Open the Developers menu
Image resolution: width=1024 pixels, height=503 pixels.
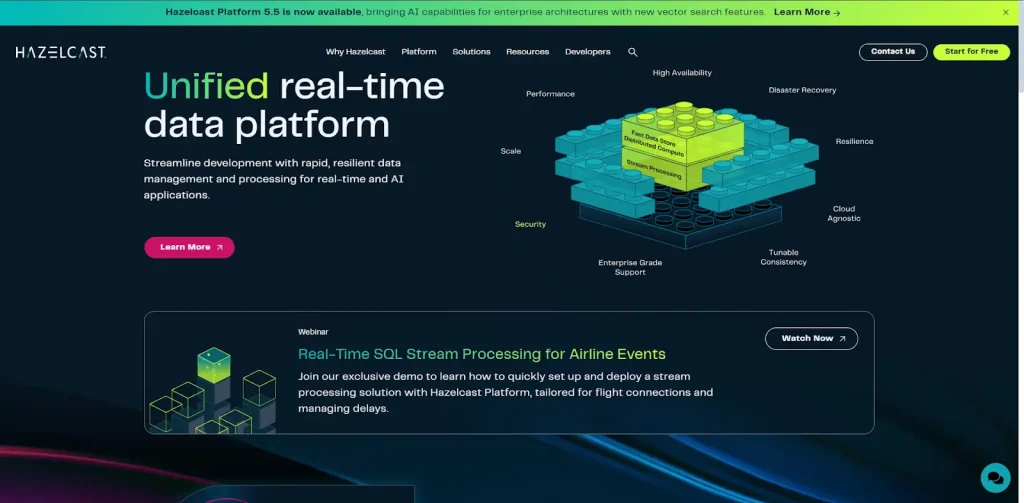point(588,52)
